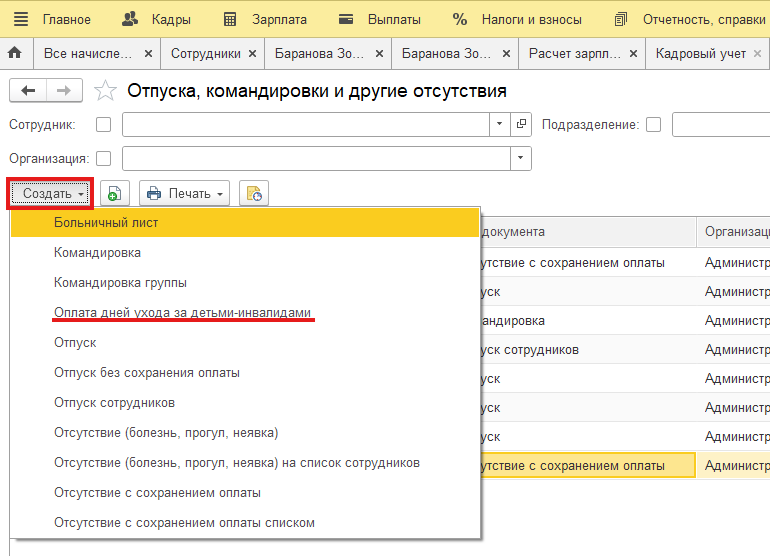Select Командировка группы from the menu
The image size is (770, 556).
click(245, 282)
